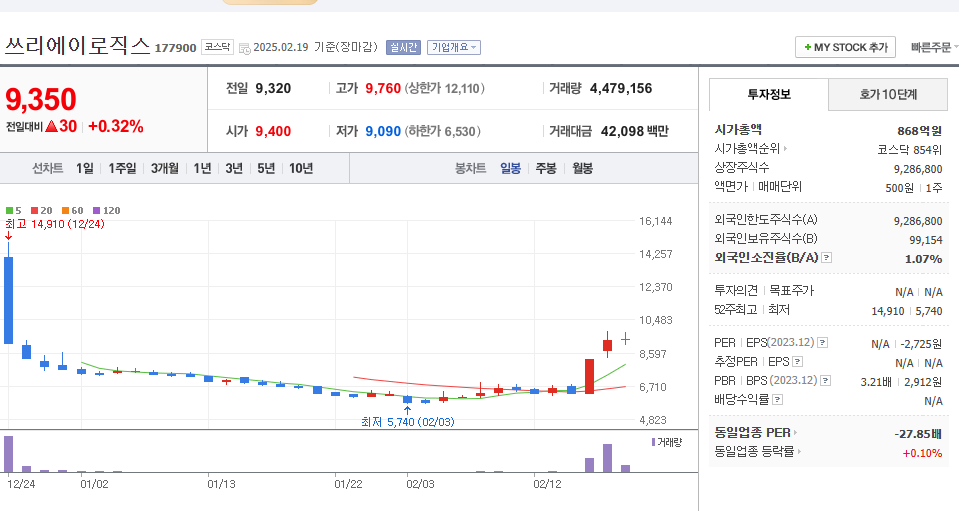Click the 외국인소진율 value 1.07%
The width and height of the screenshot is (963, 511).
924,259
